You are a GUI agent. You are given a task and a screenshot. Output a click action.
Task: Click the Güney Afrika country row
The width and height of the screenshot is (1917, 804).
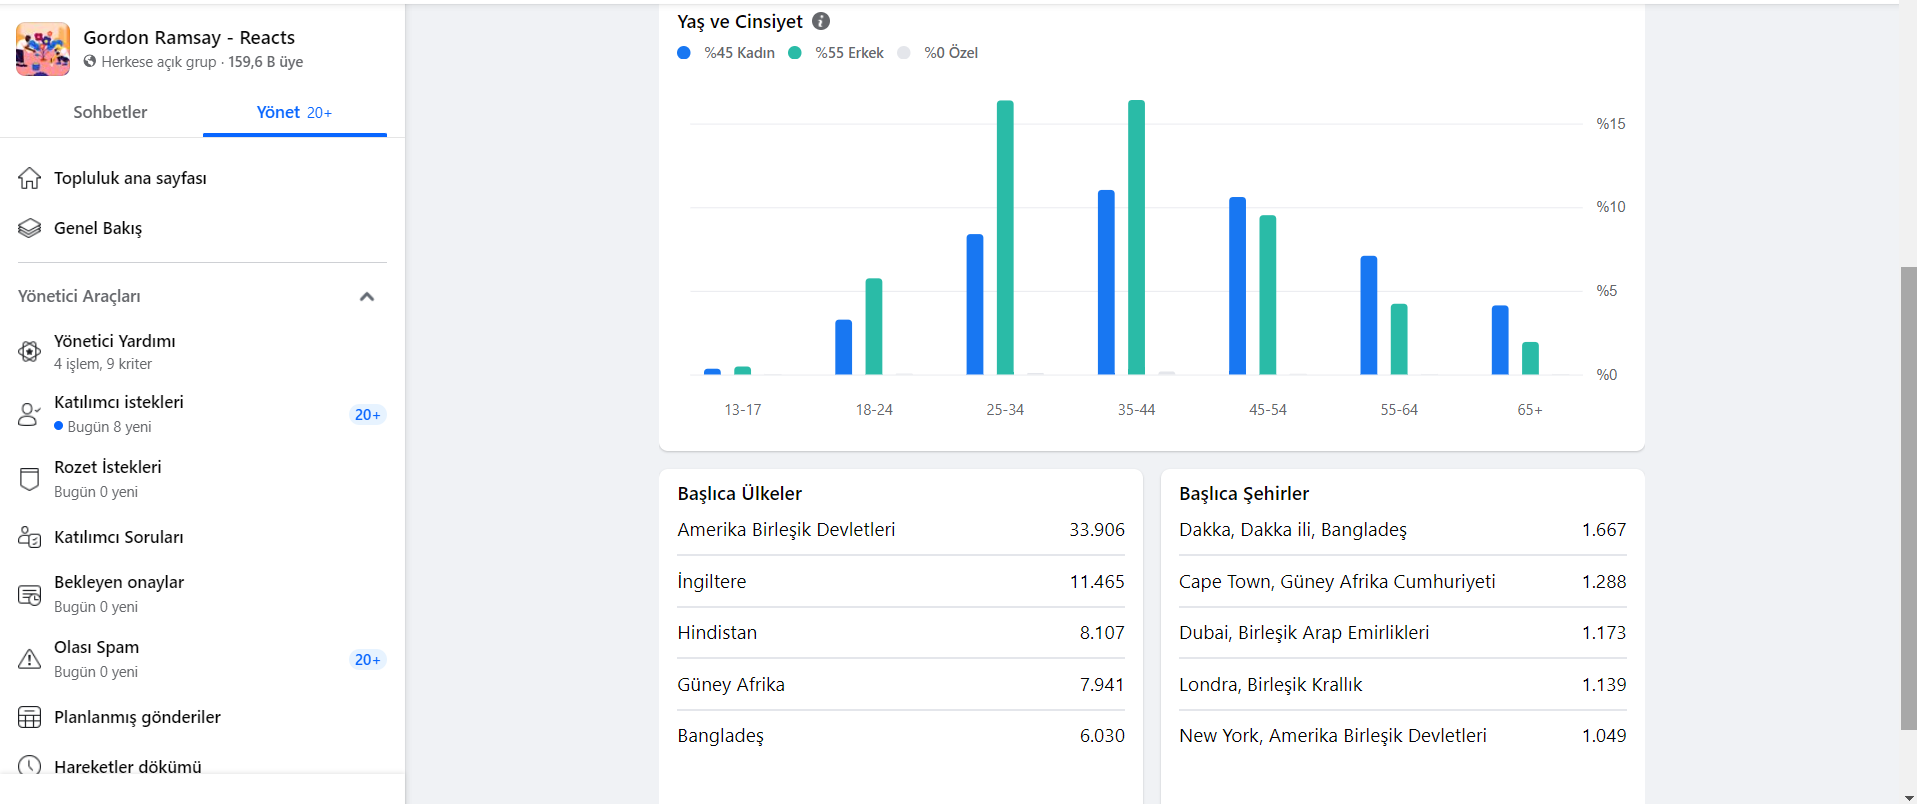901,685
